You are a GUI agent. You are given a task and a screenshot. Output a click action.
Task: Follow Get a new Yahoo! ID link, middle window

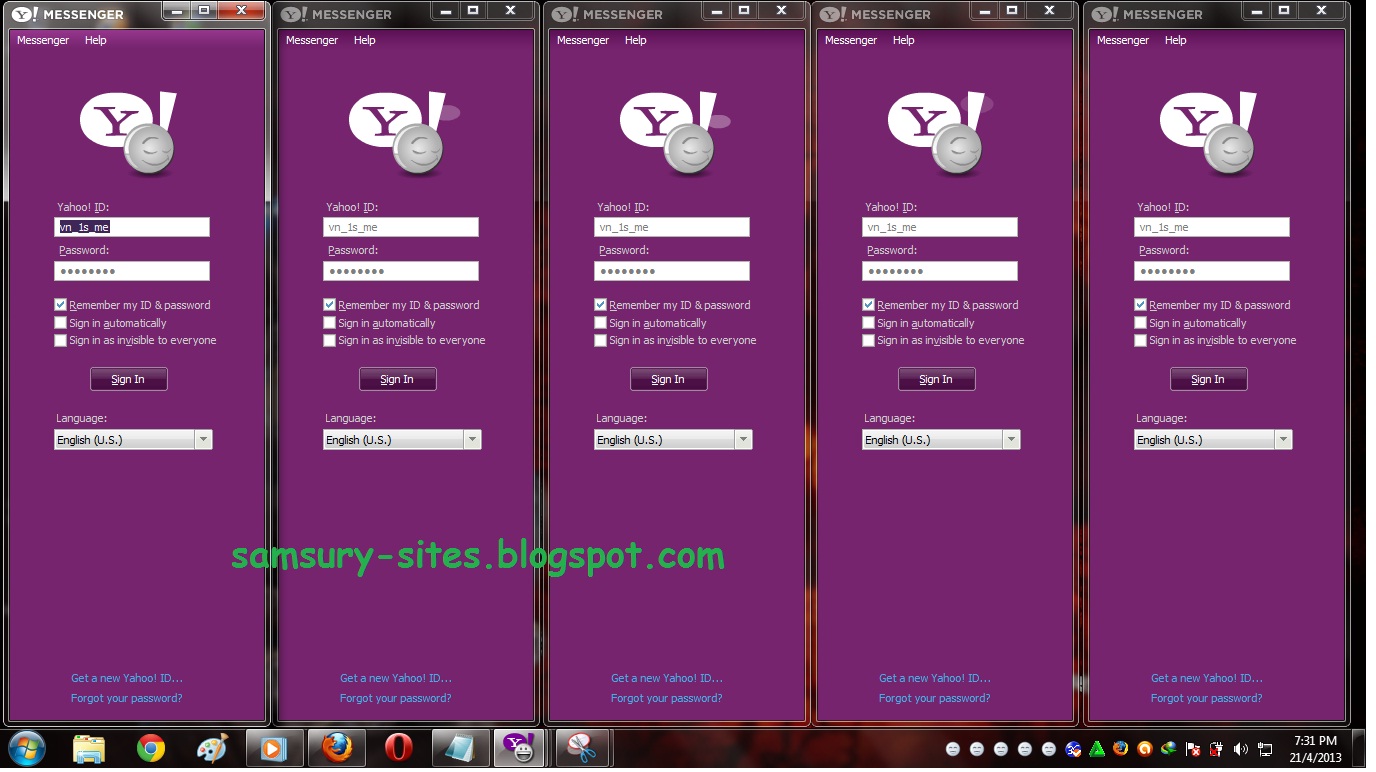[667, 678]
